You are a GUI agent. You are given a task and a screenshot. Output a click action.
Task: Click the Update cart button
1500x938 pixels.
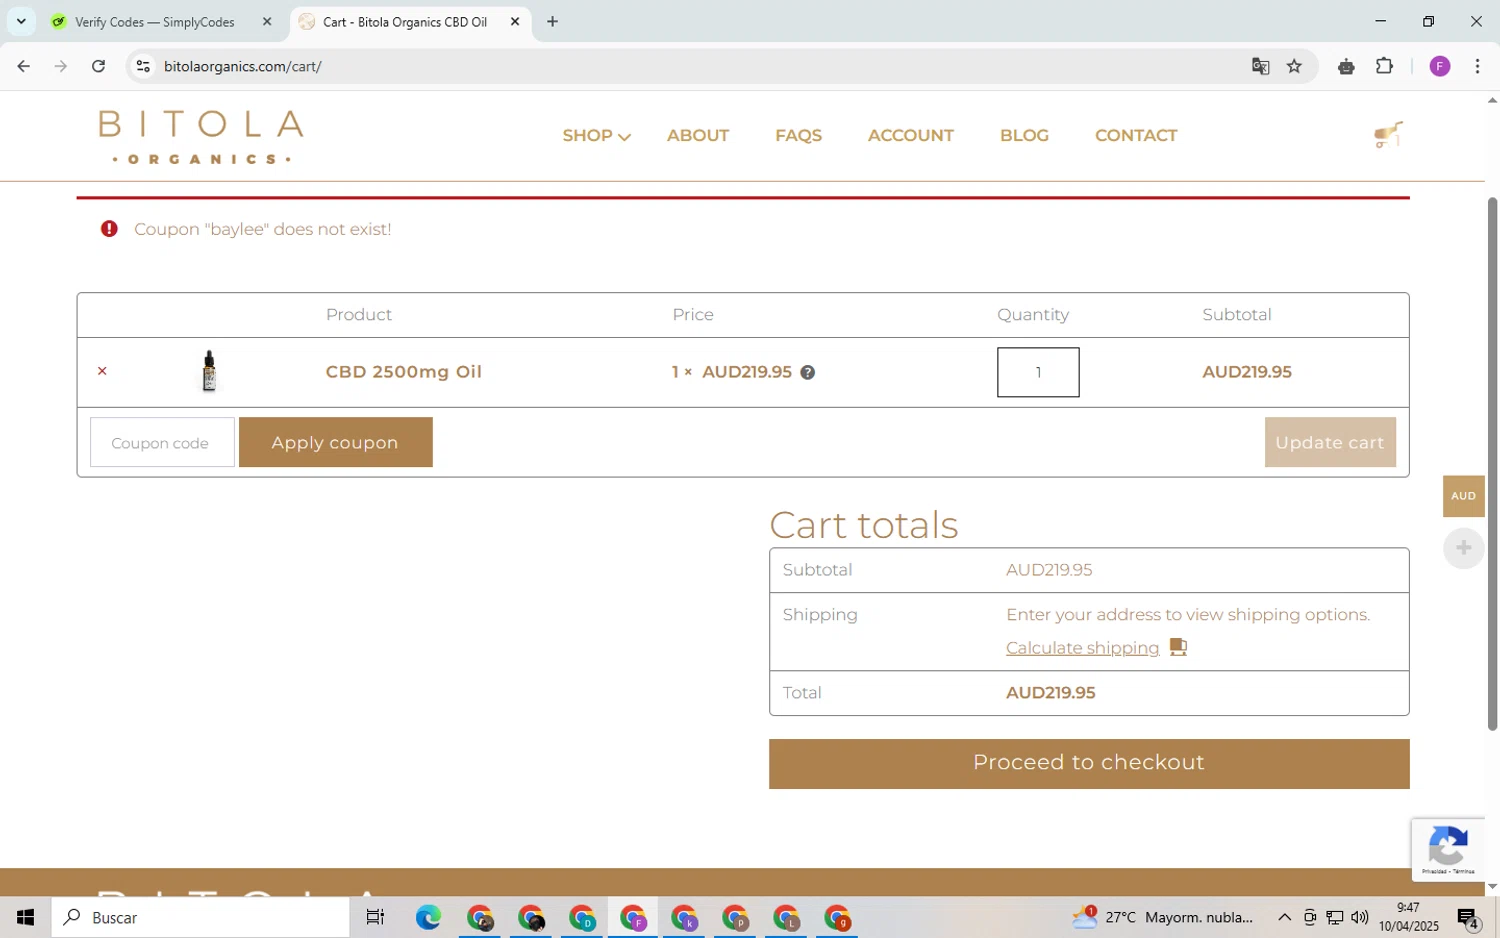coord(1329,442)
